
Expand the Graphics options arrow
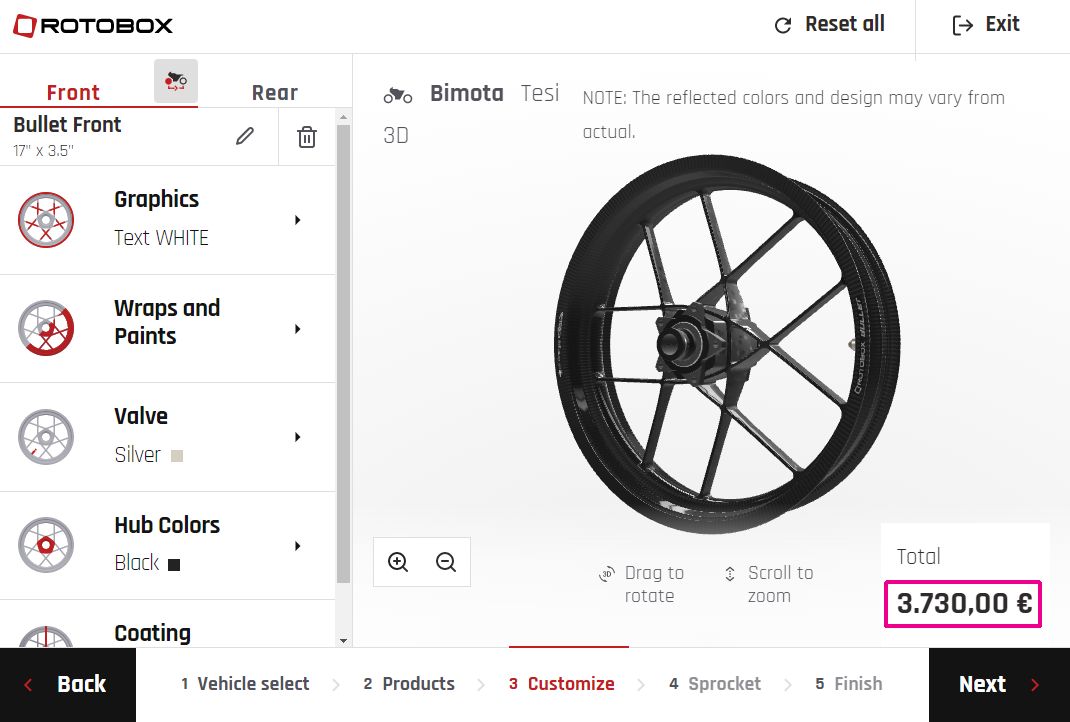click(x=298, y=220)
